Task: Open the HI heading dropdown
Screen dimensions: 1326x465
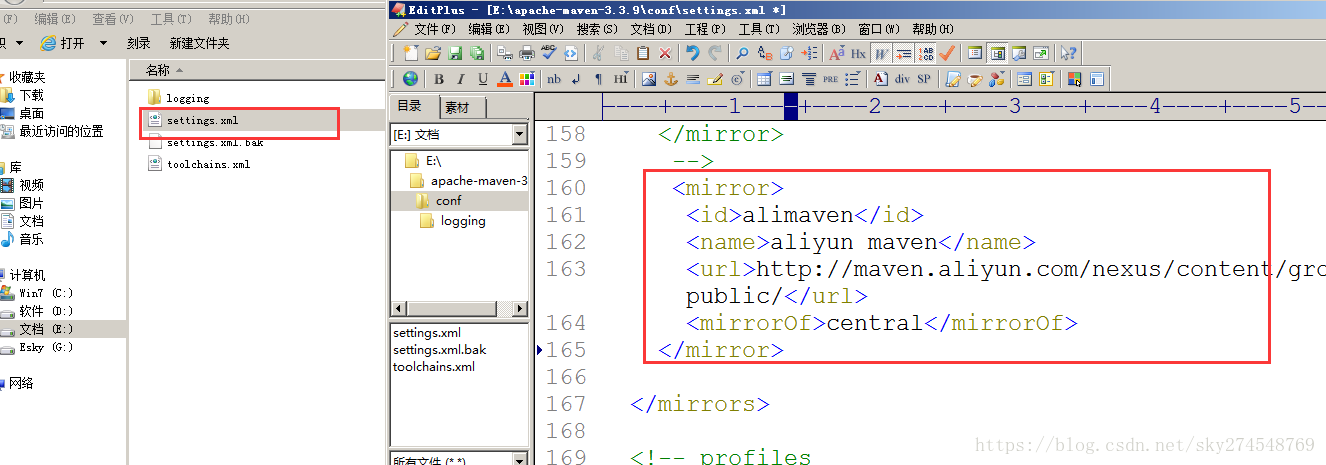Action: pos(621,79)
